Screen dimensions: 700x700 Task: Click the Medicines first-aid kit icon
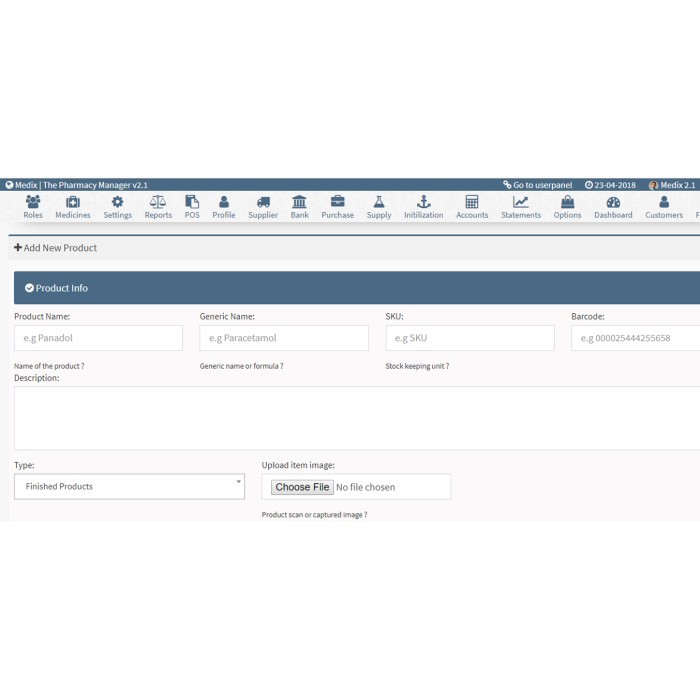click(x=73, y=202)
